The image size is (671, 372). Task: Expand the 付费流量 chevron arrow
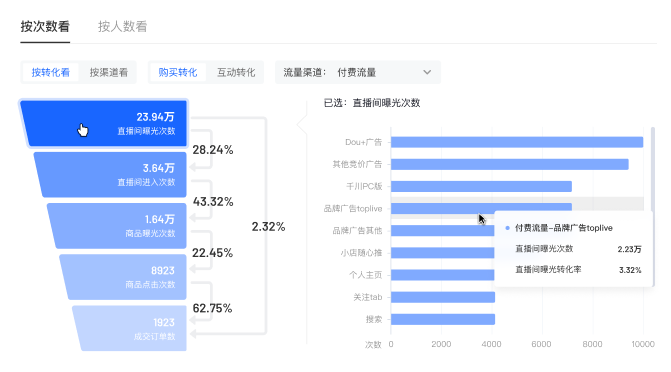(x=427, y=72)
